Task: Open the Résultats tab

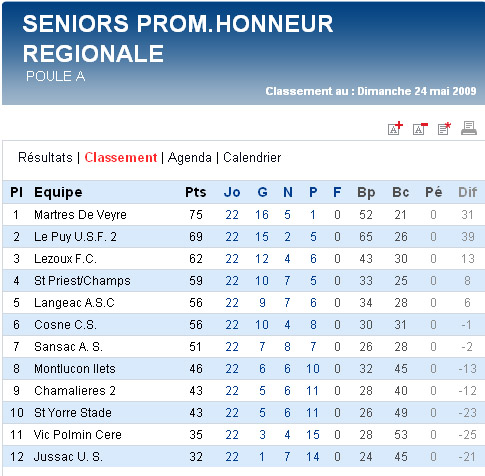Action: tap(45, 157)
